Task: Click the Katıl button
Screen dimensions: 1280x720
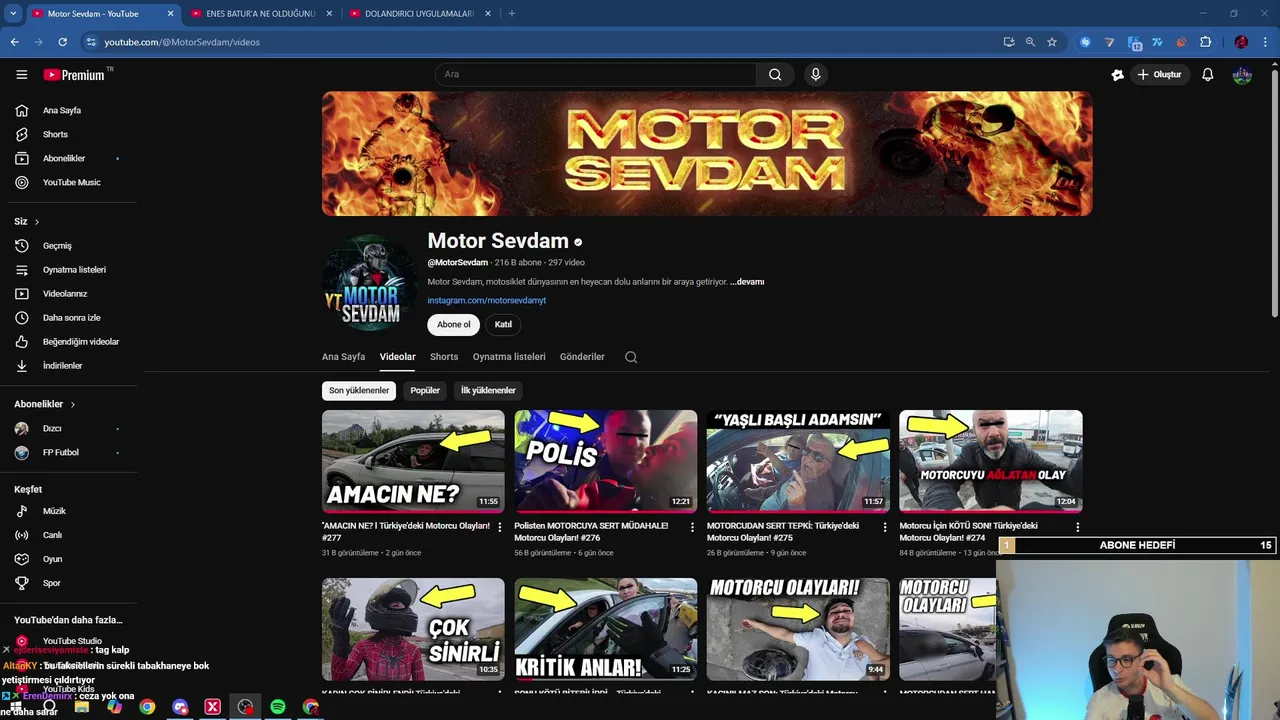Action: click(x=503, y=324)
